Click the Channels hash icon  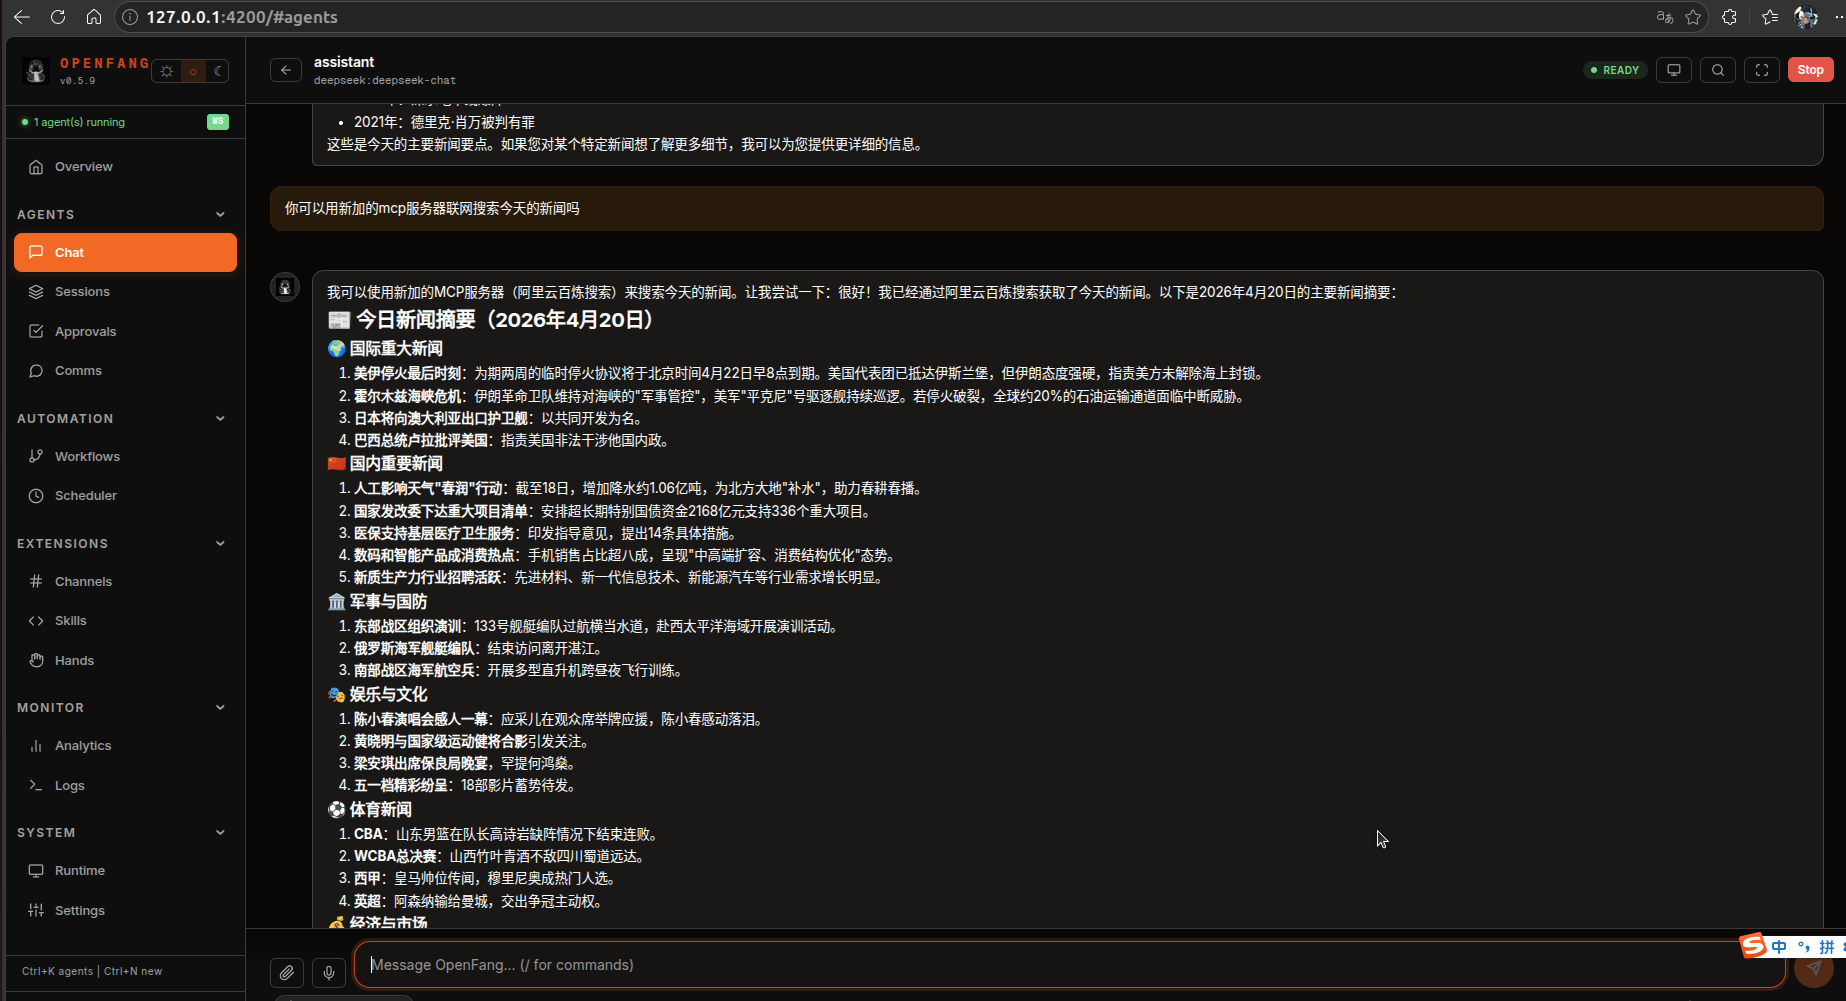coord(36,581)
